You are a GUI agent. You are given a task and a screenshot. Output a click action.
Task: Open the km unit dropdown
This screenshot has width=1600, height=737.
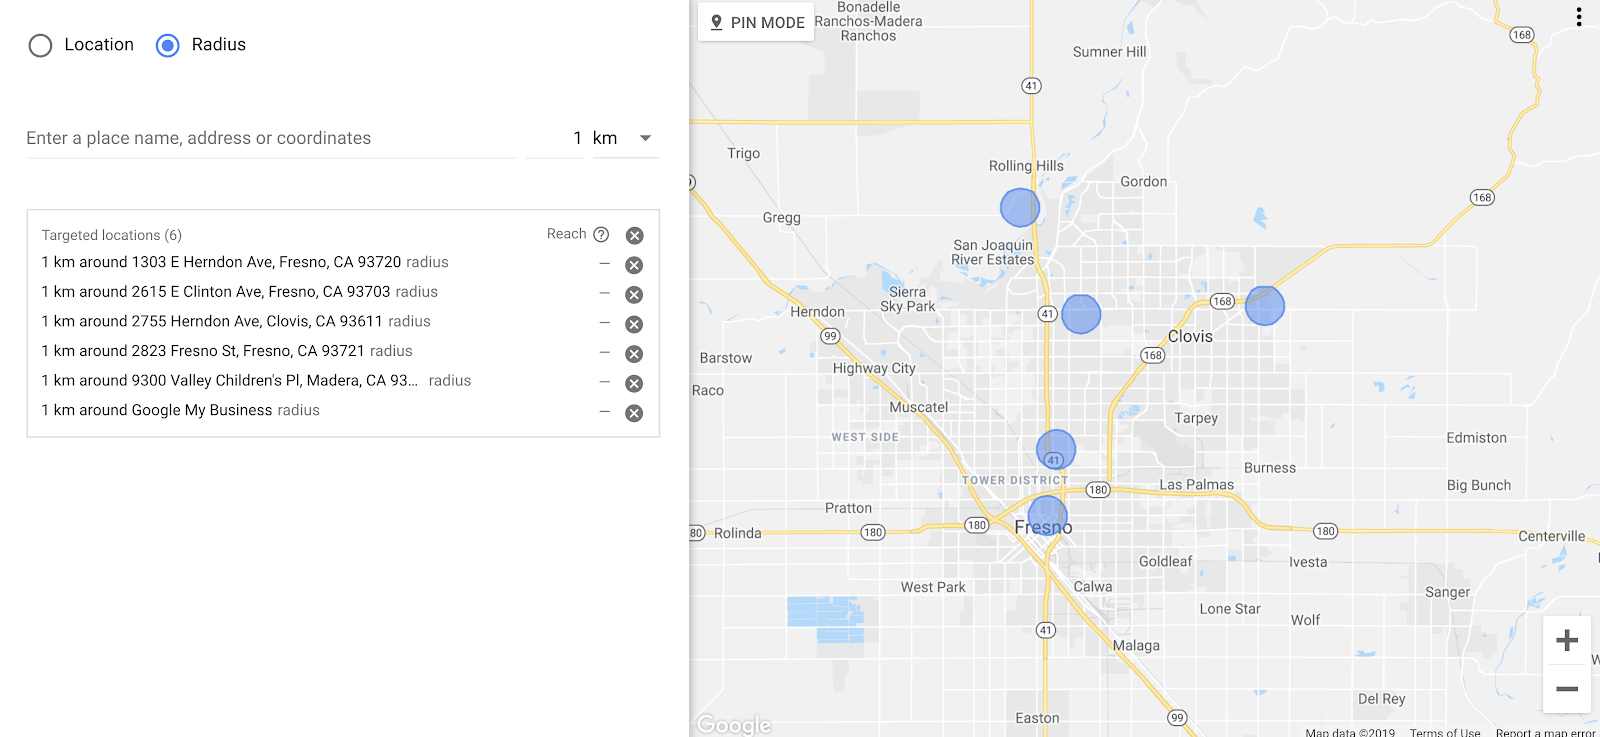pyautogui.click(x=626, y=138)
